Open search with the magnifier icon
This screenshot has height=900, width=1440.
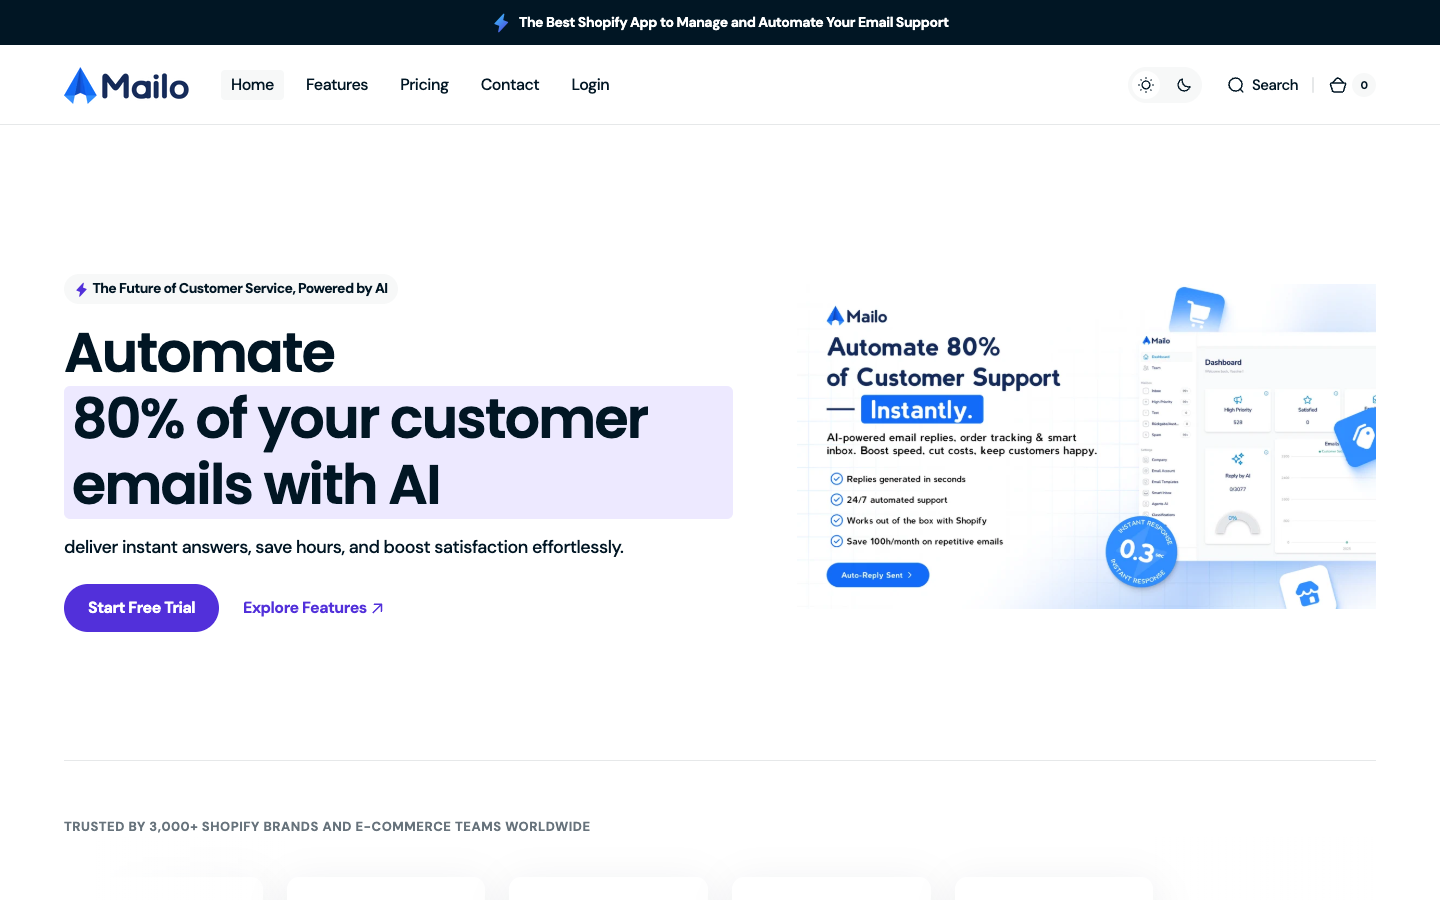[x=1236, y=85]
